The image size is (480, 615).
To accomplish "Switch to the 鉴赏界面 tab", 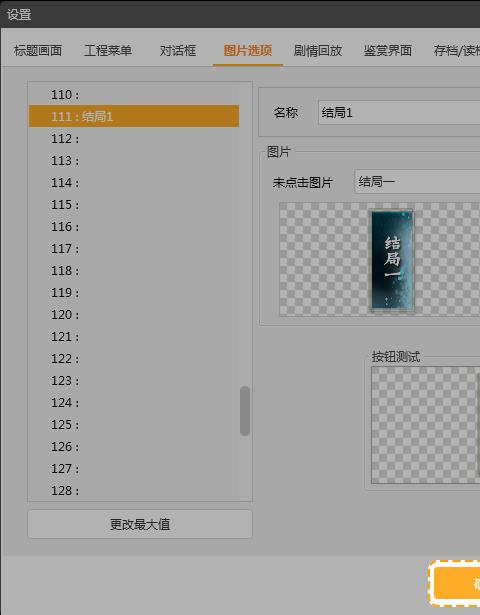I will (387, 51).
